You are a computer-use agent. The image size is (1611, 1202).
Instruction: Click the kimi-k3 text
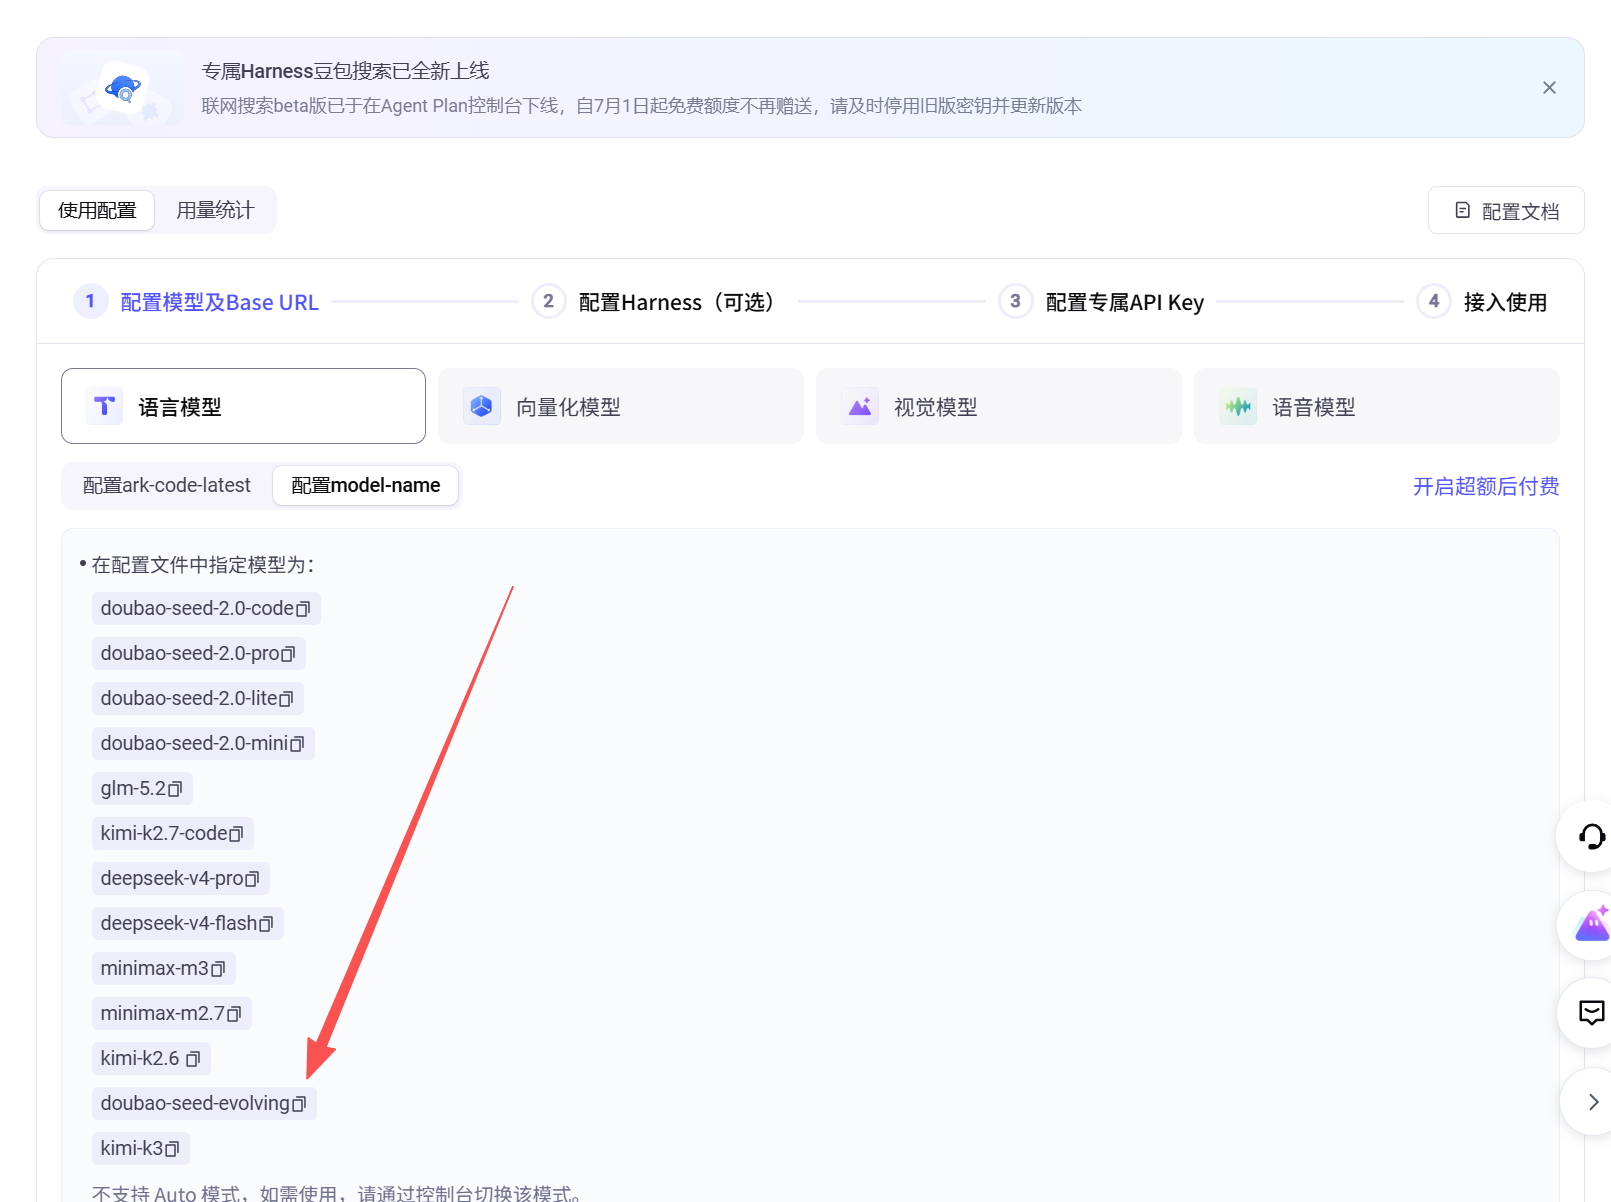132,1148
